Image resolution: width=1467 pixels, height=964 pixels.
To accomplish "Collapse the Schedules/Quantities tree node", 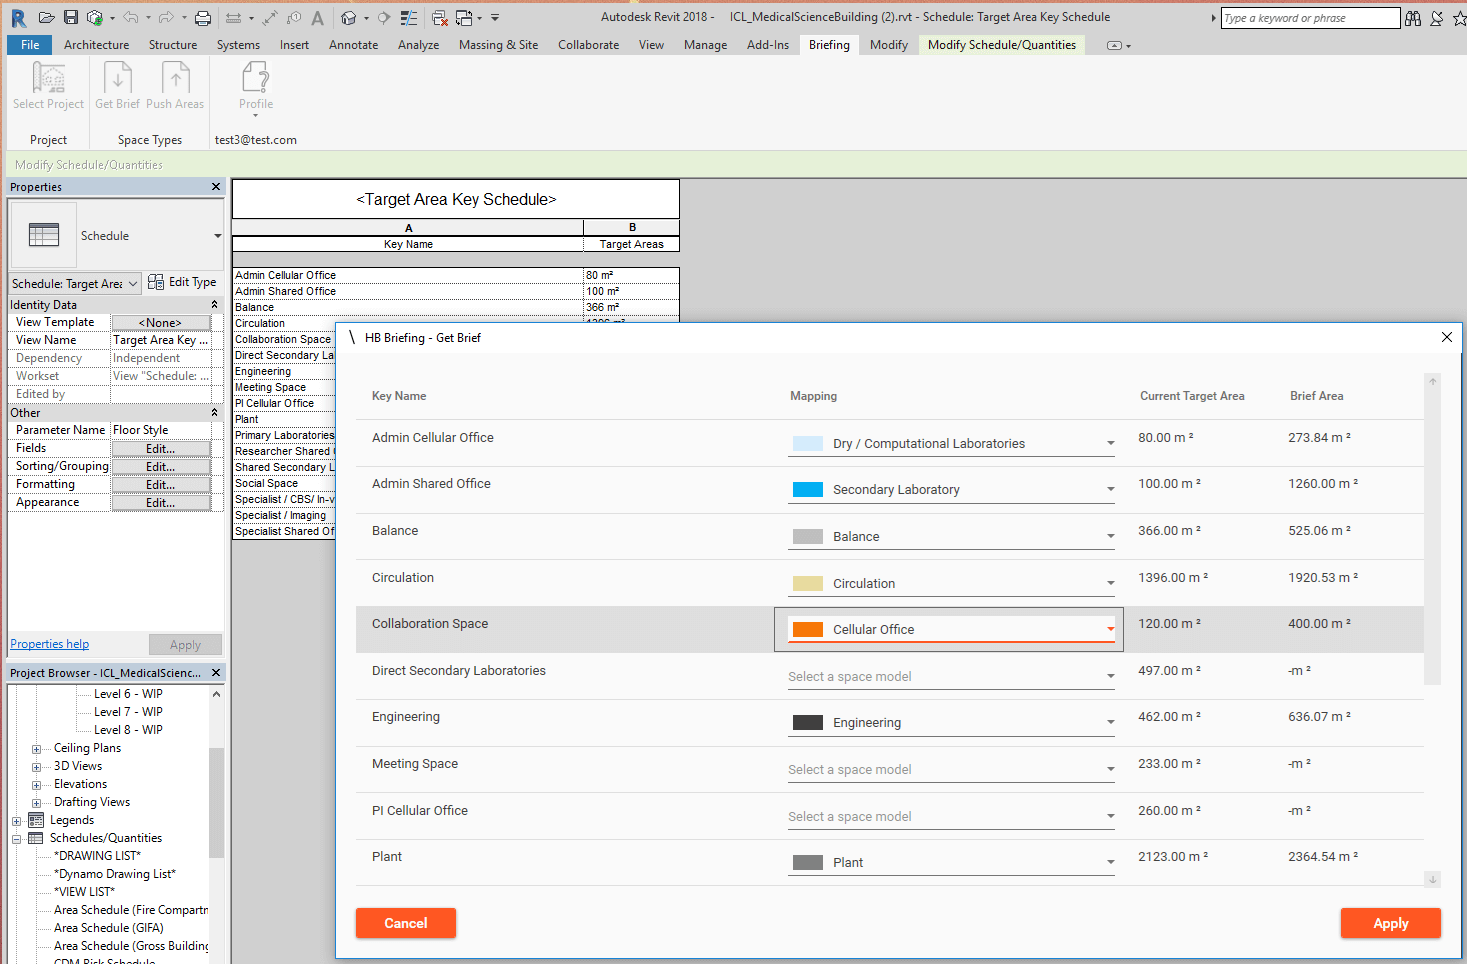I will coord(17,839).
